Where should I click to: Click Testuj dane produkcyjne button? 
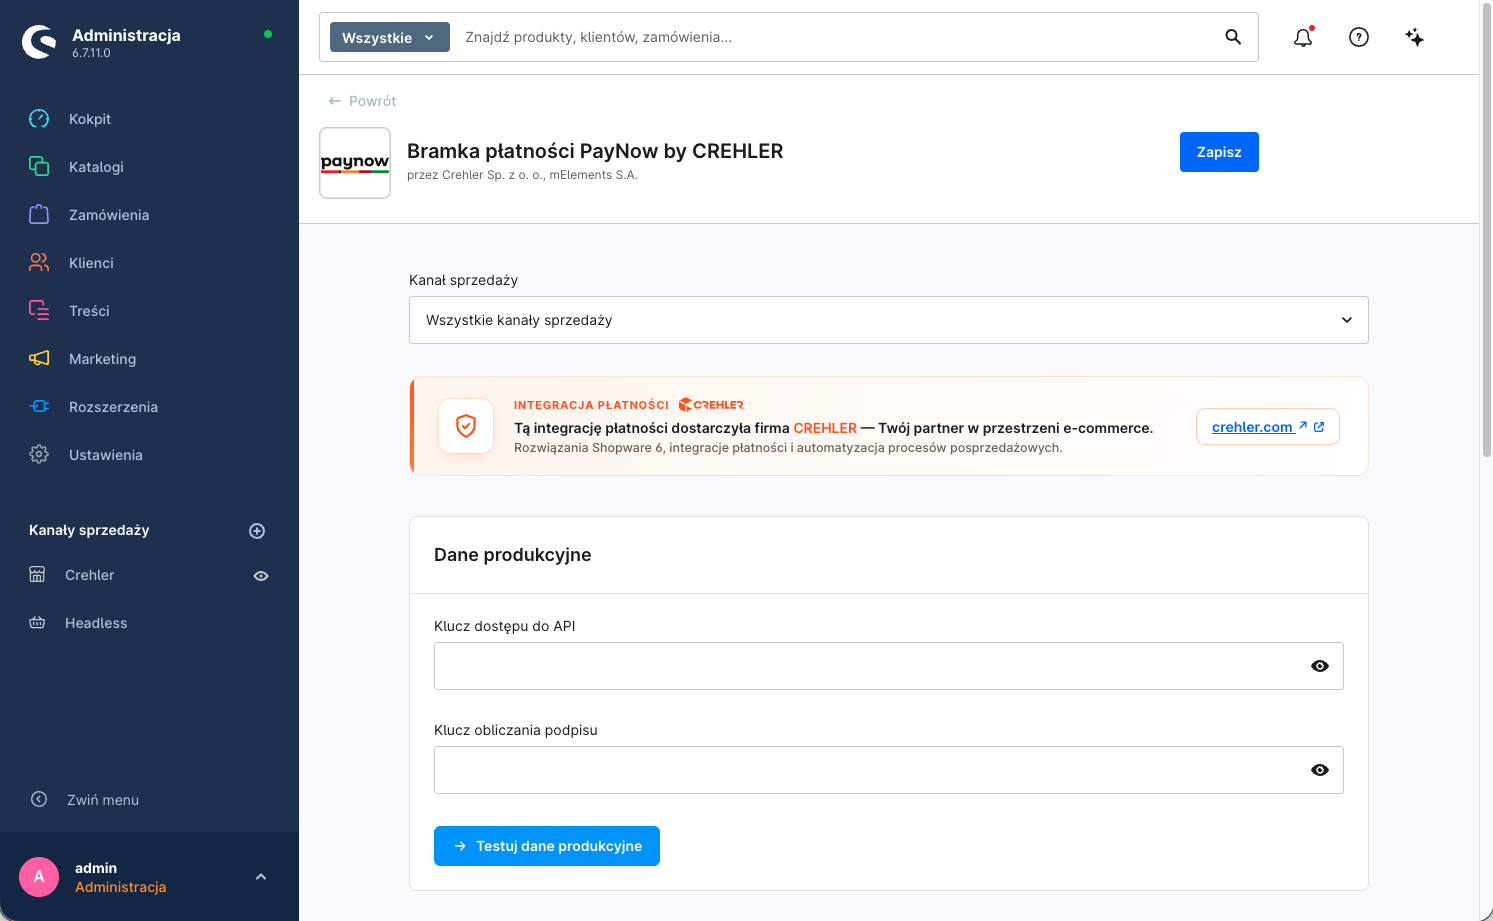coord(547,846)
